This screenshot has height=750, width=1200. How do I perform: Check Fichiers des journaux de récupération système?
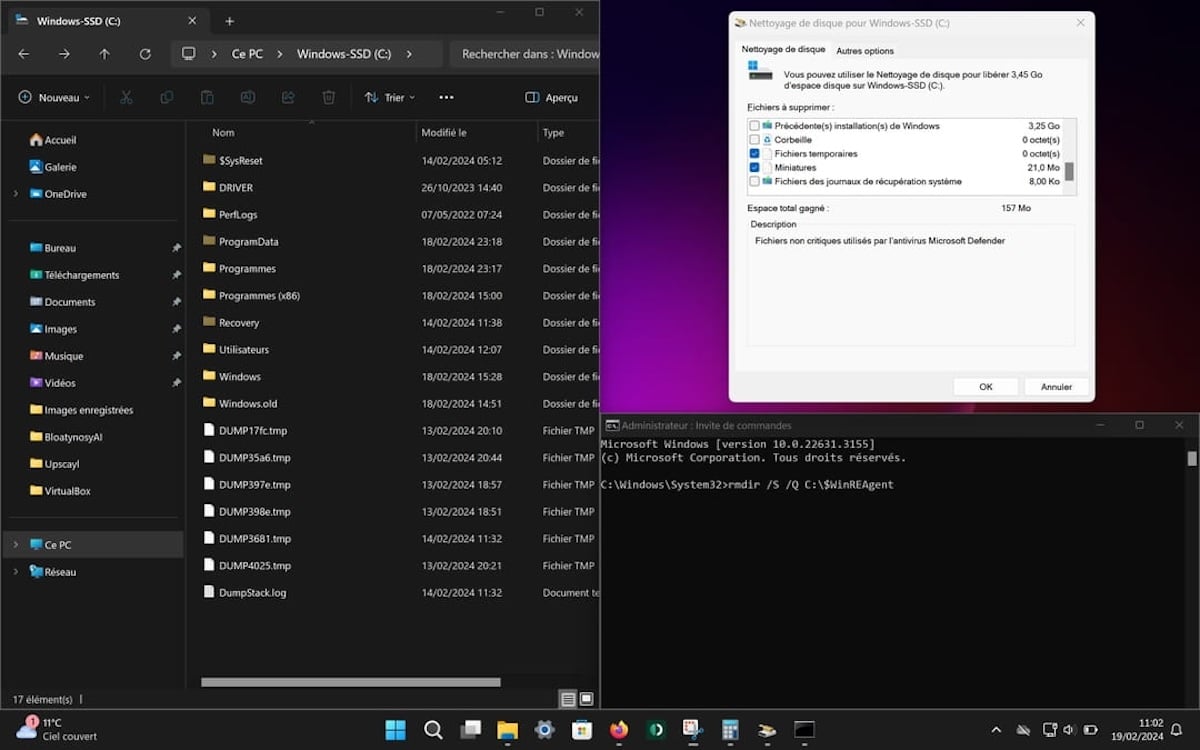pos(754,182)
